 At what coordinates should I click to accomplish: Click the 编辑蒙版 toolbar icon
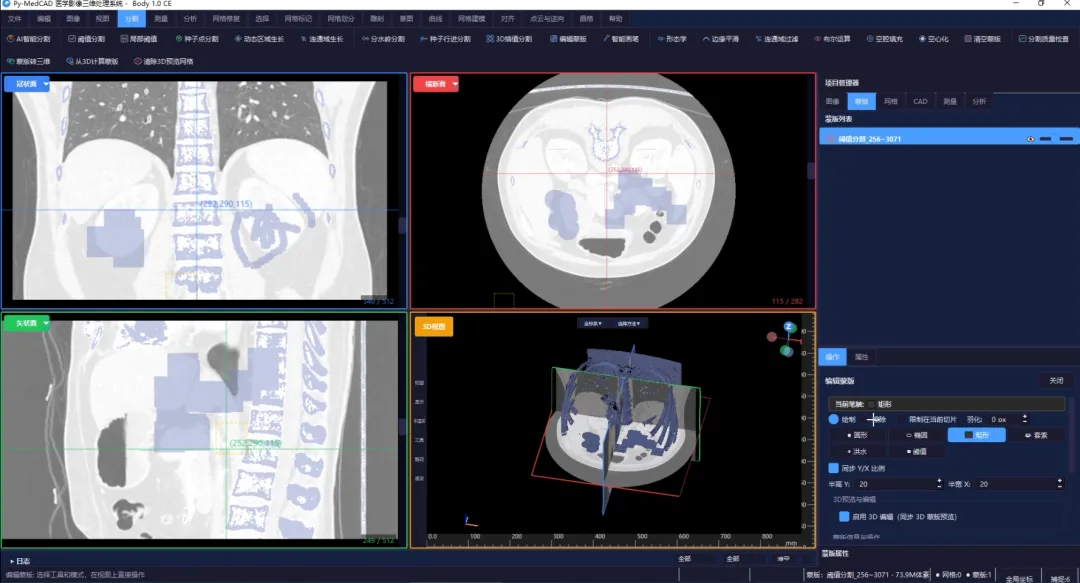click(x=568, y=39)
